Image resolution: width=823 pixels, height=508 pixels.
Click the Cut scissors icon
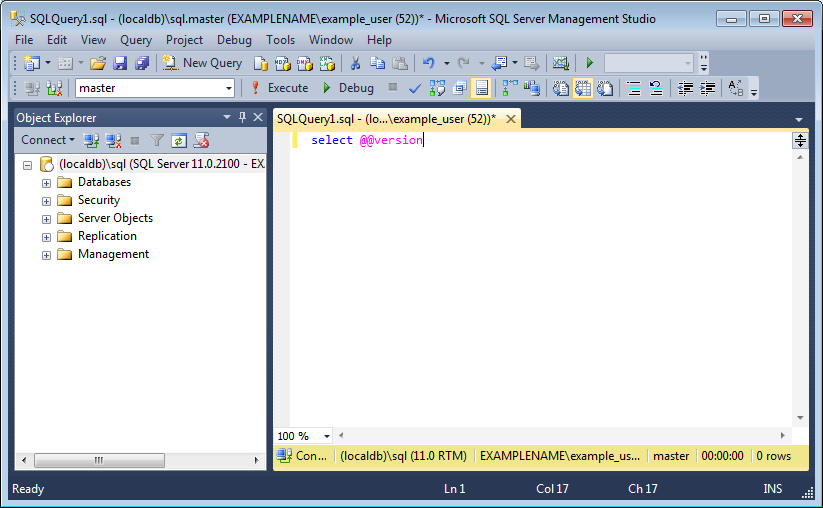pyautogui.click(x=355, y=64)
